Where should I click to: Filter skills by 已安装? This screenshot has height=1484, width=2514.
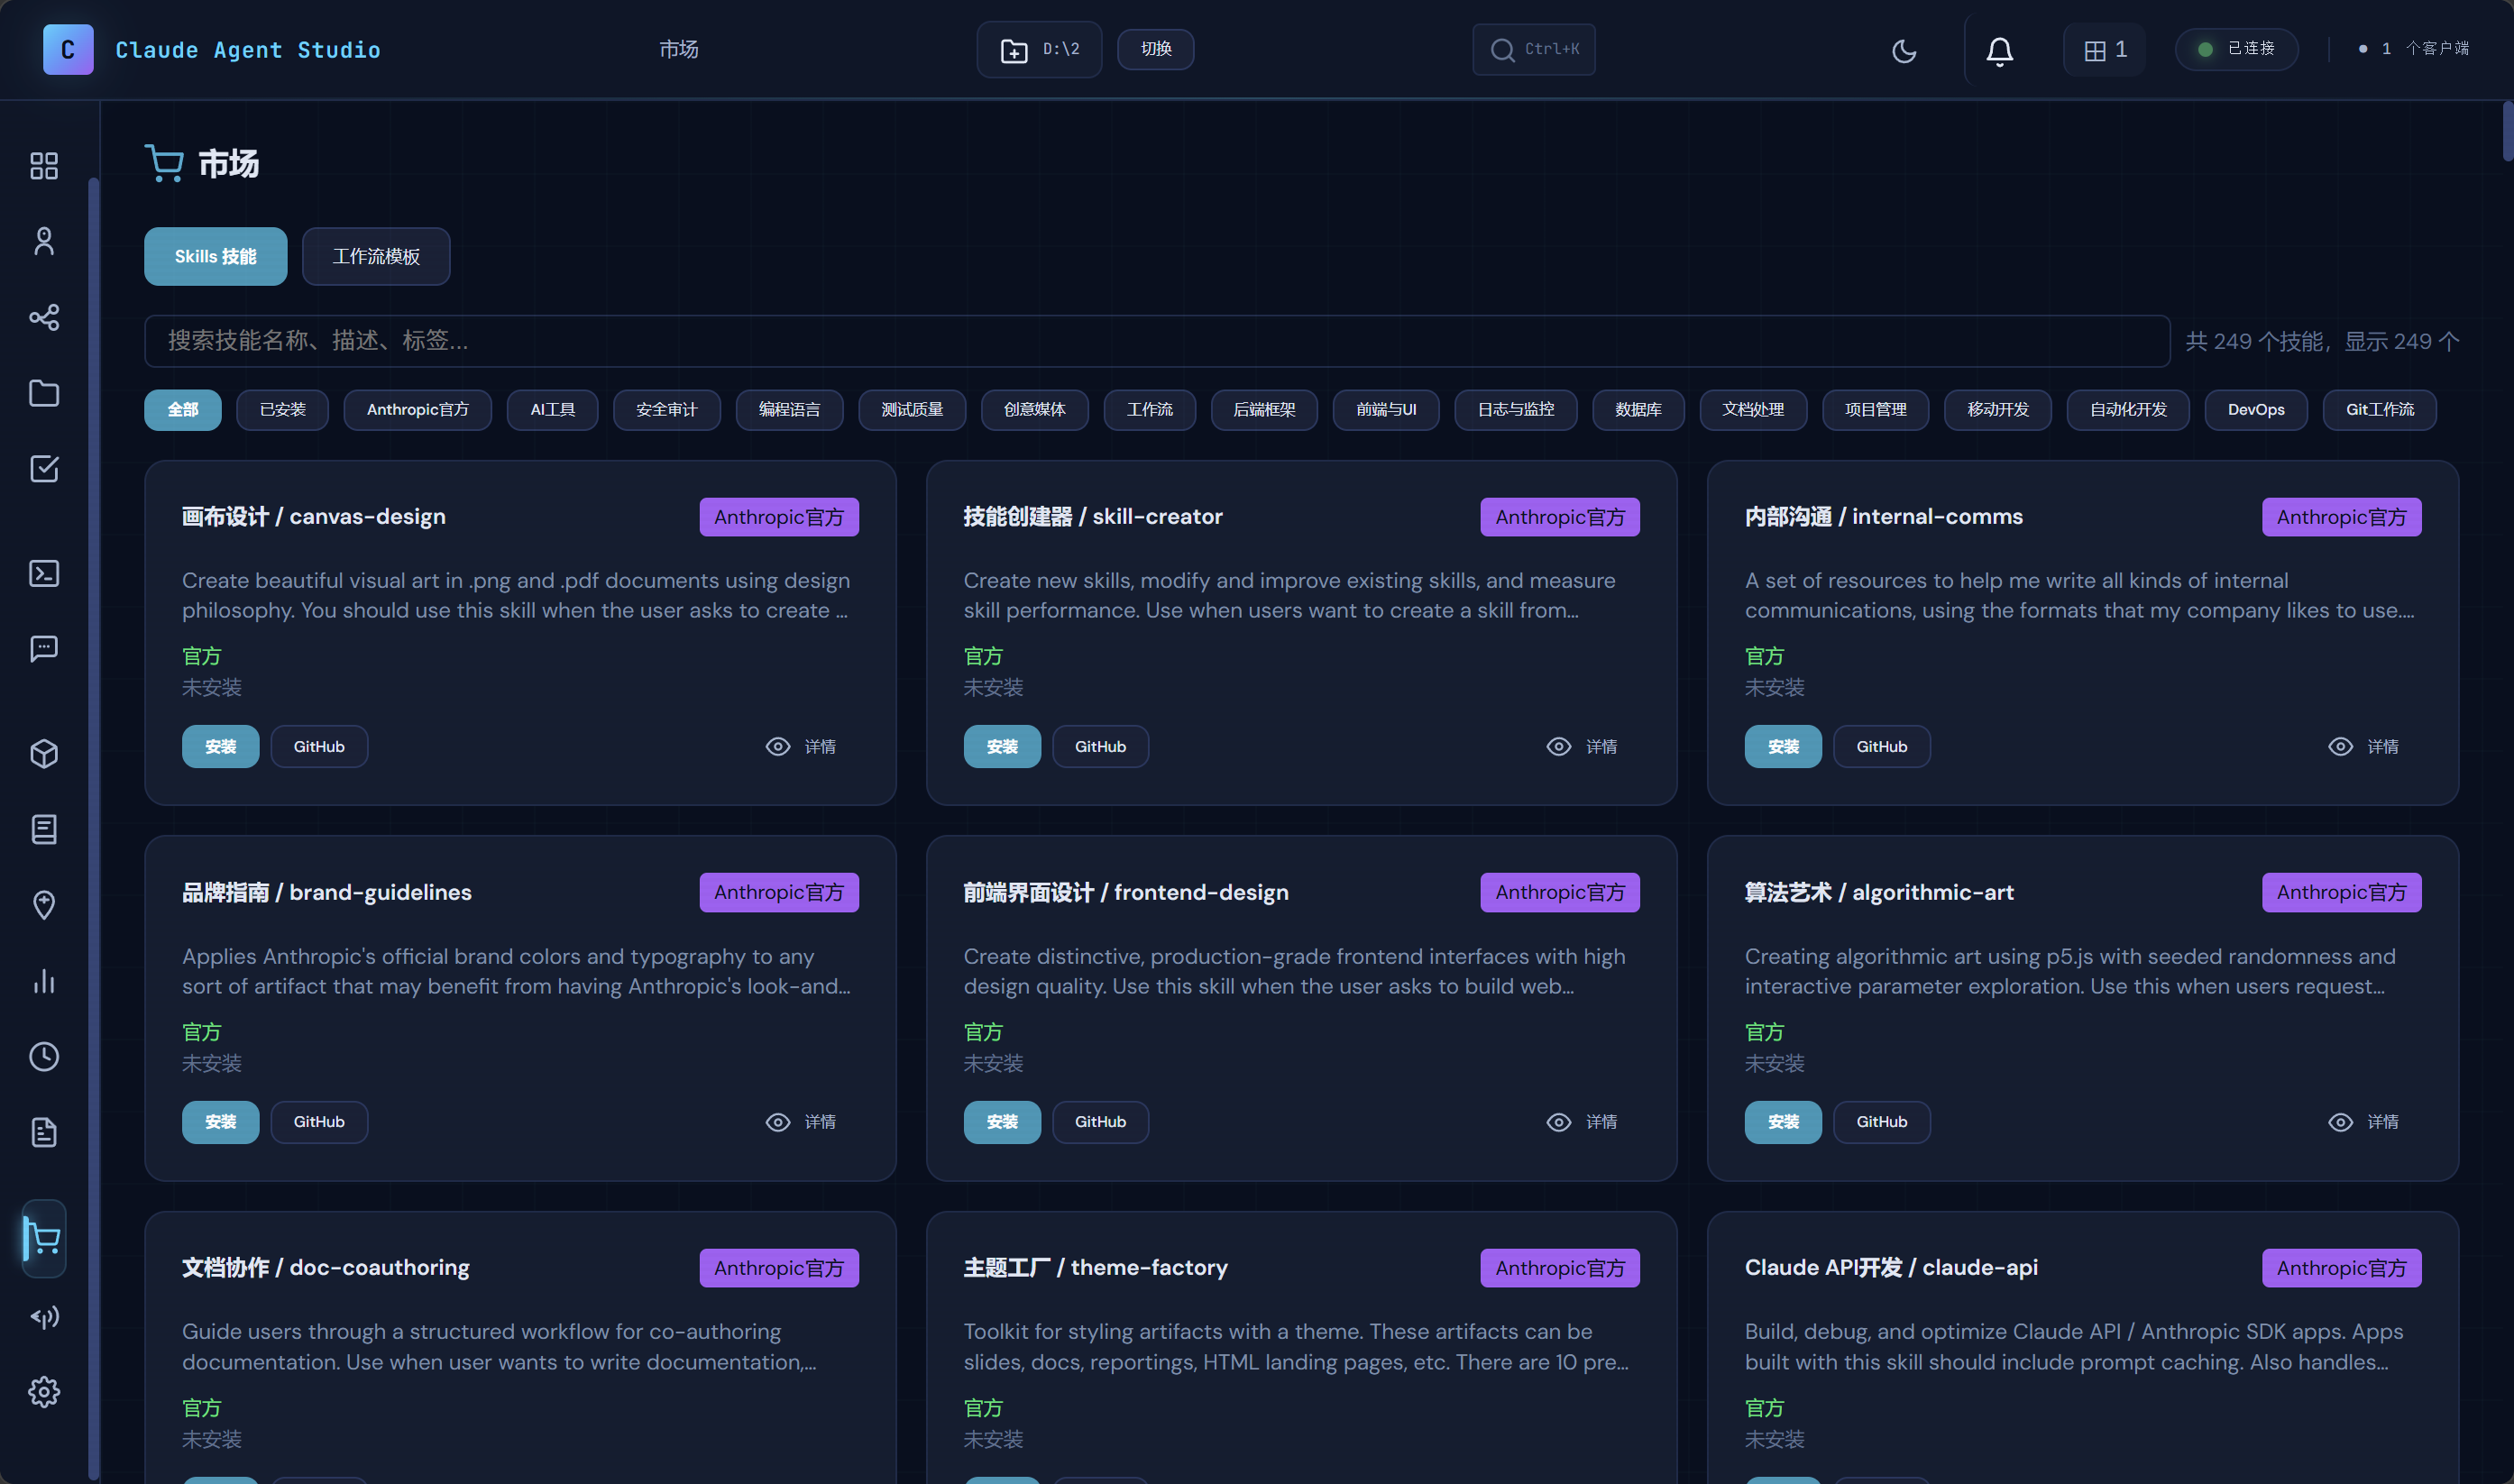283,410
